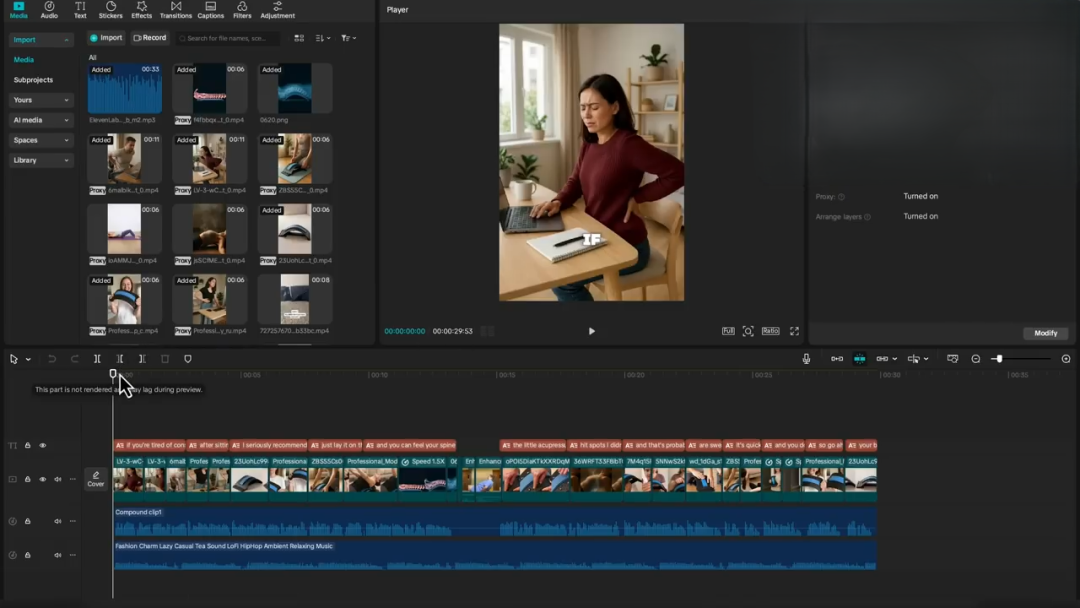Screen dimensions: 1080x608
Task: Trim clip left of the playhead
Action: point(120,359)
